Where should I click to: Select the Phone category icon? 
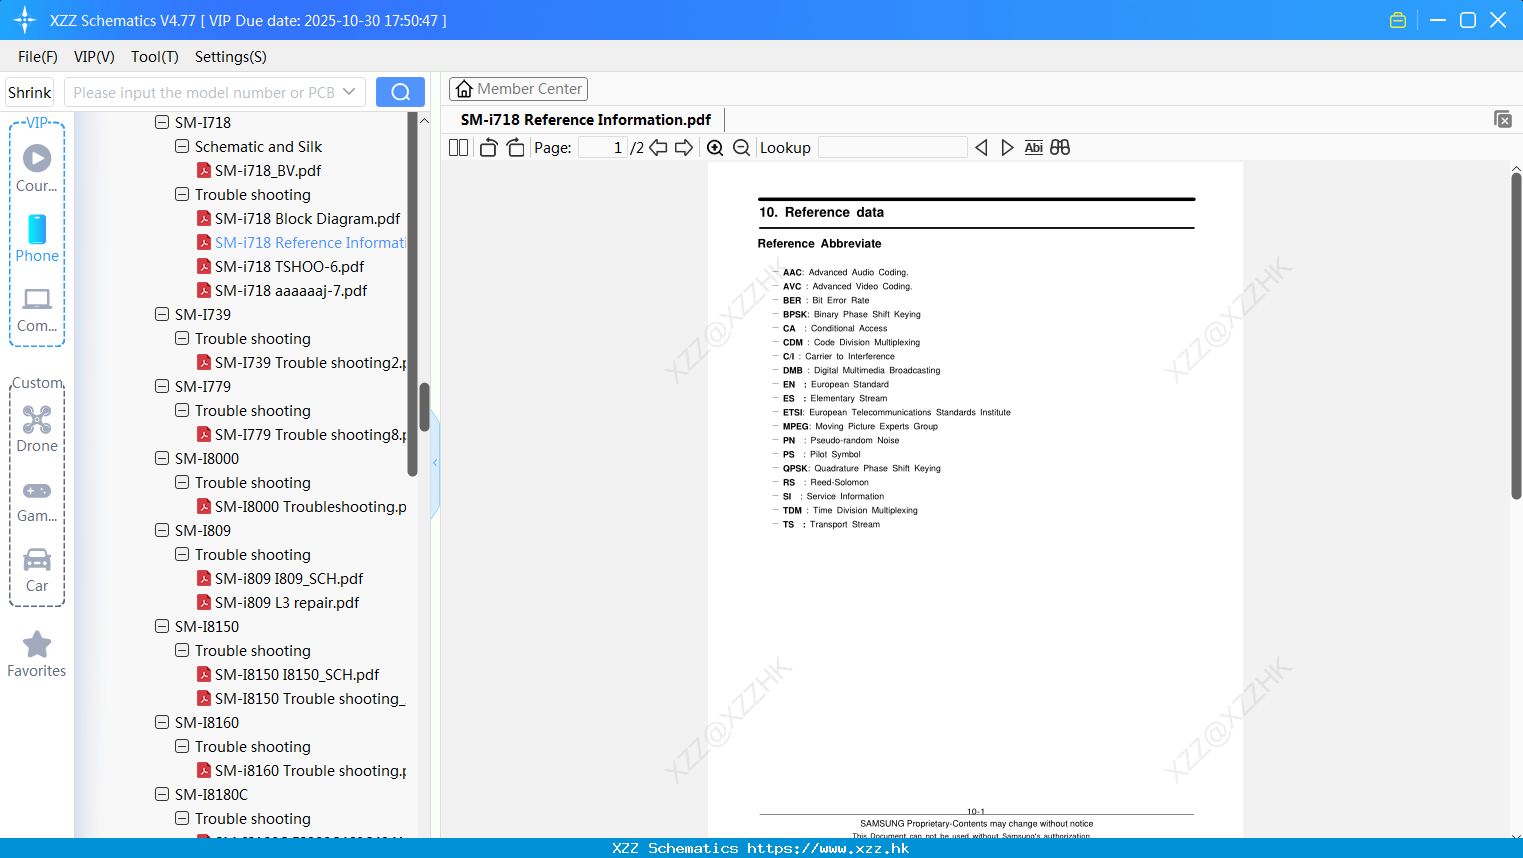point(37,229)
